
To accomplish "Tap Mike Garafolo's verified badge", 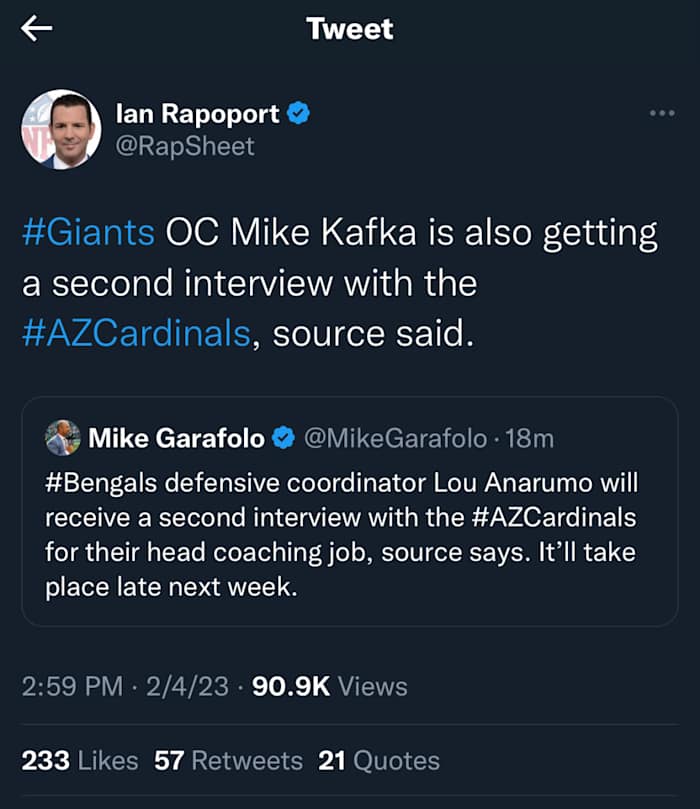I will [284, 438].
